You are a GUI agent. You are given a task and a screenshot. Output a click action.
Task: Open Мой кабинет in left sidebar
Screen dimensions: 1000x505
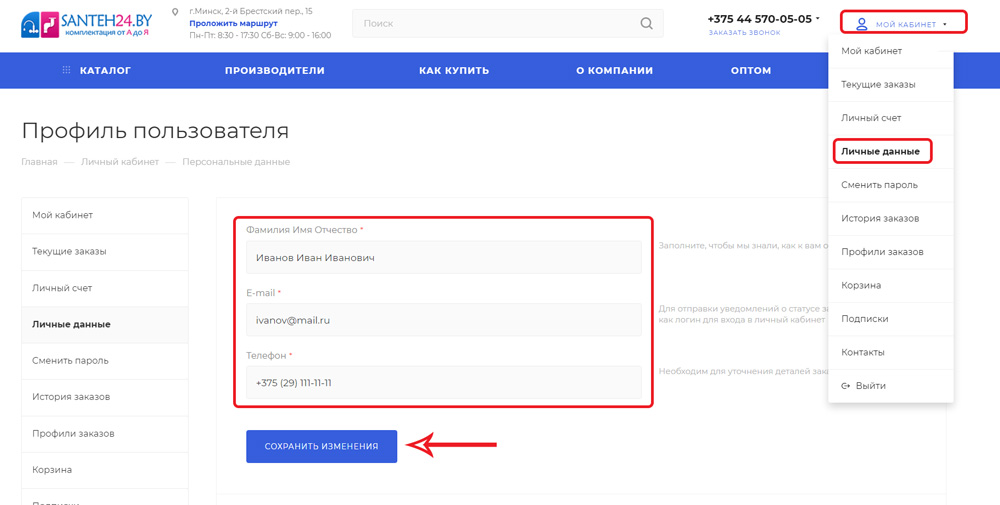pos(105,215)
